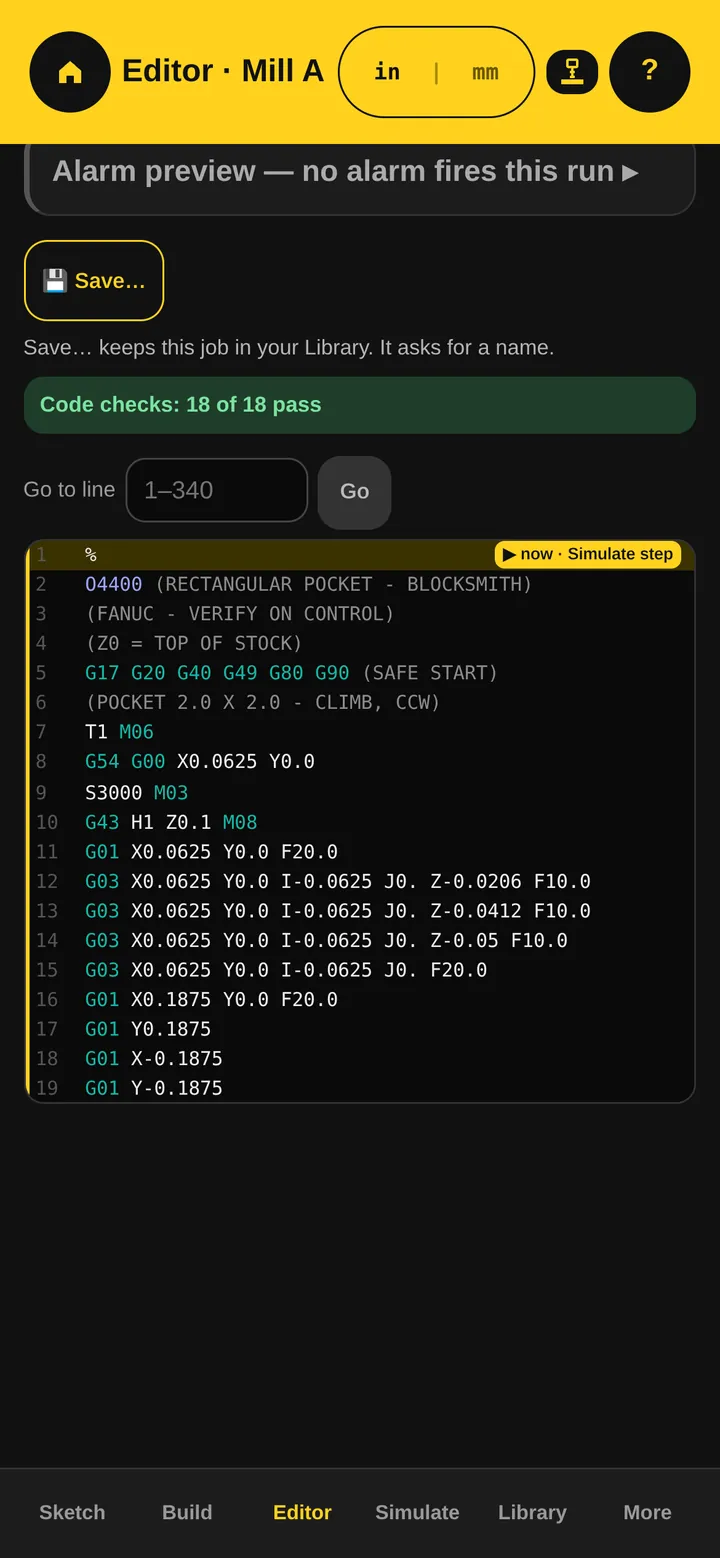
Task: Select comment POCKET 2.0 X 2.0 - CLIMB, CCW
Action: (x=360, y=703)
